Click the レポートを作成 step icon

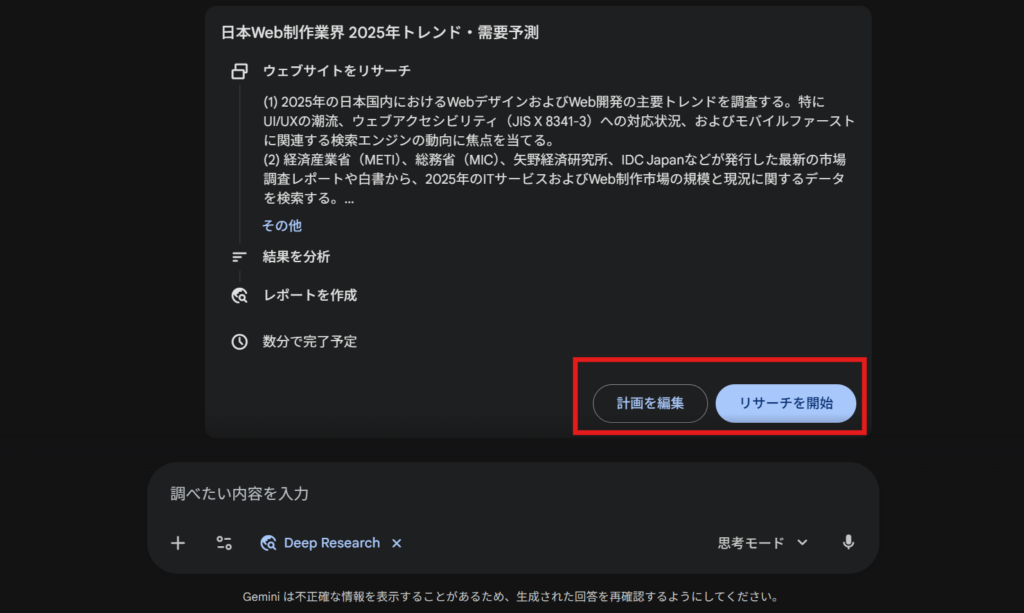(239, 295)
